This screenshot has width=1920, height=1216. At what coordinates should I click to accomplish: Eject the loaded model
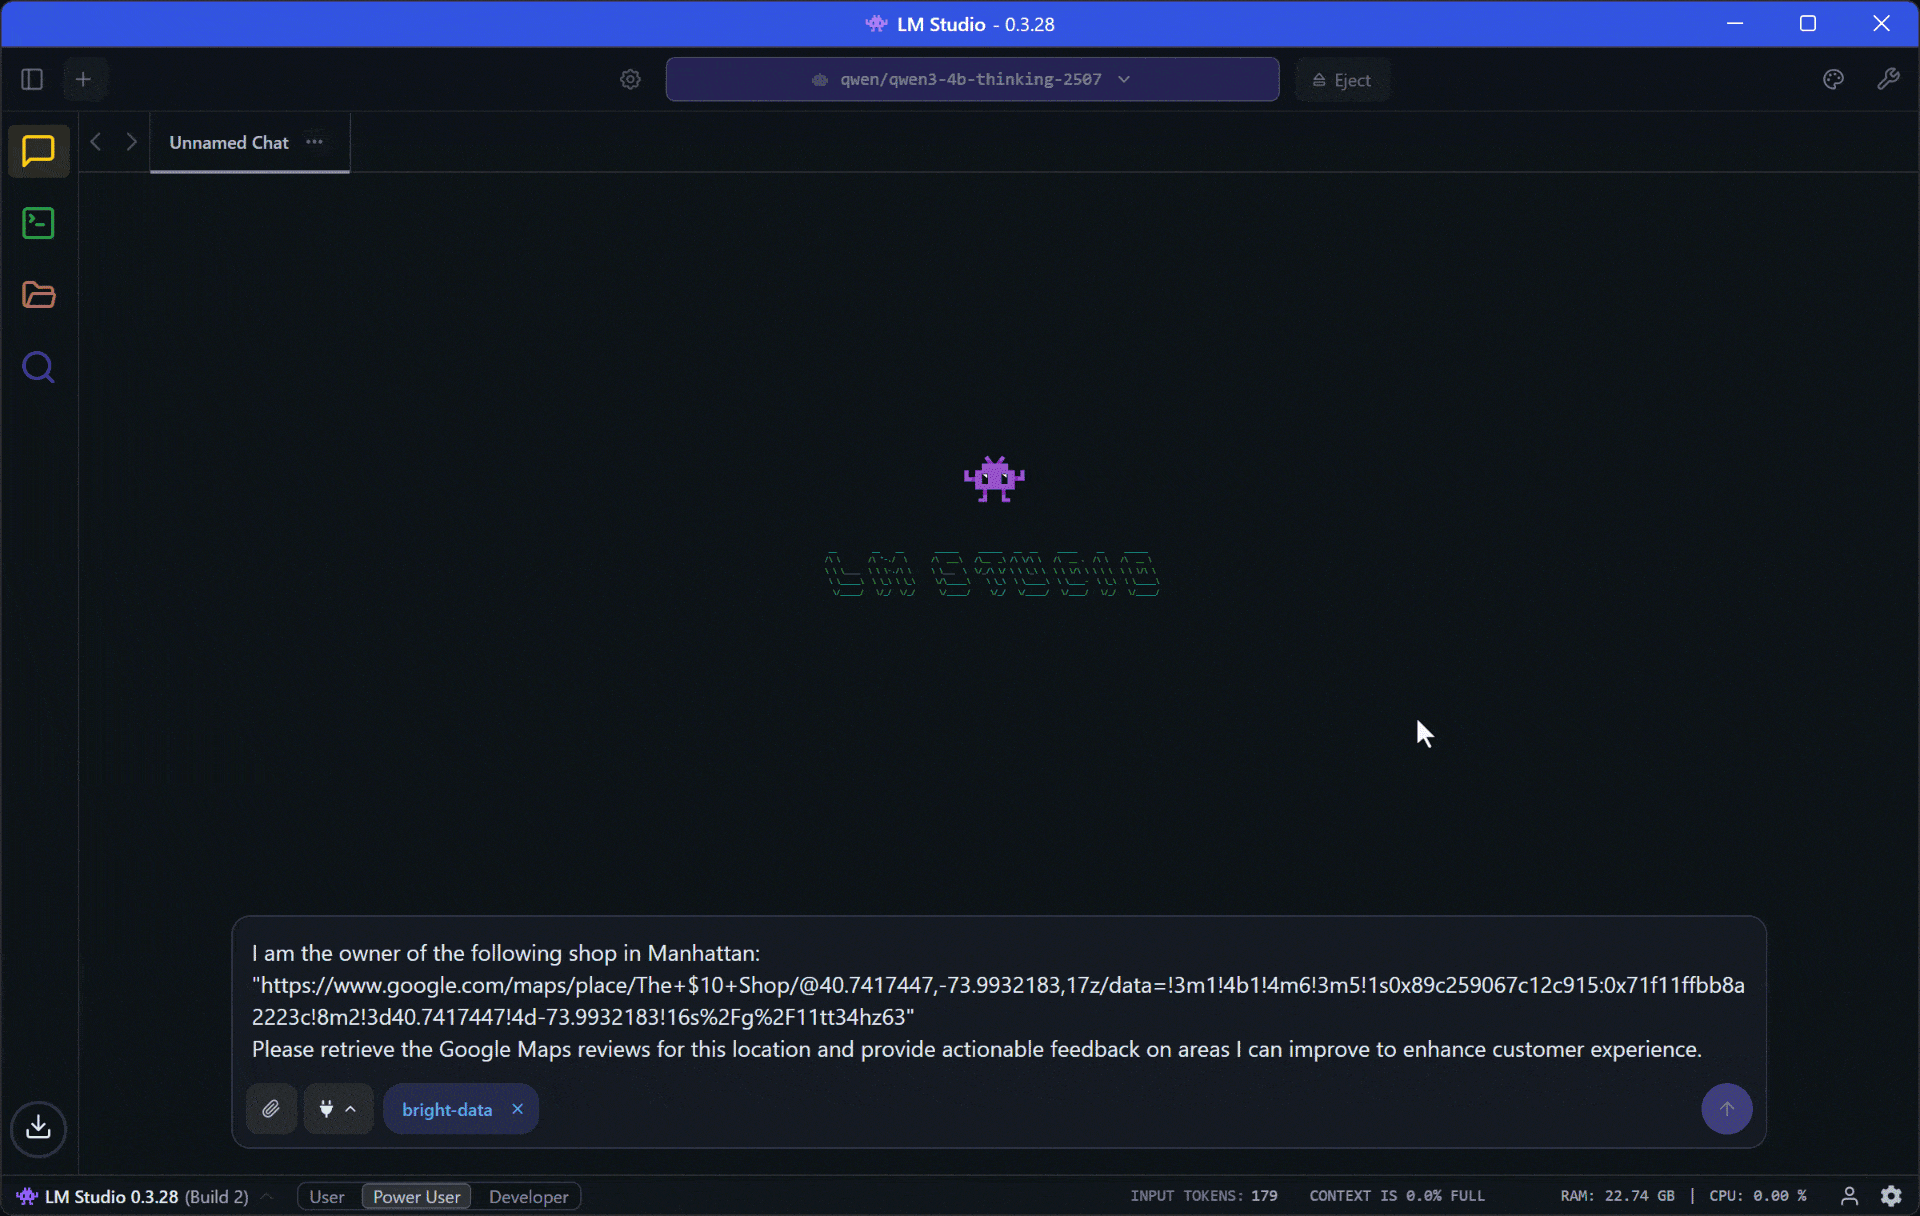coord(1342,80)
